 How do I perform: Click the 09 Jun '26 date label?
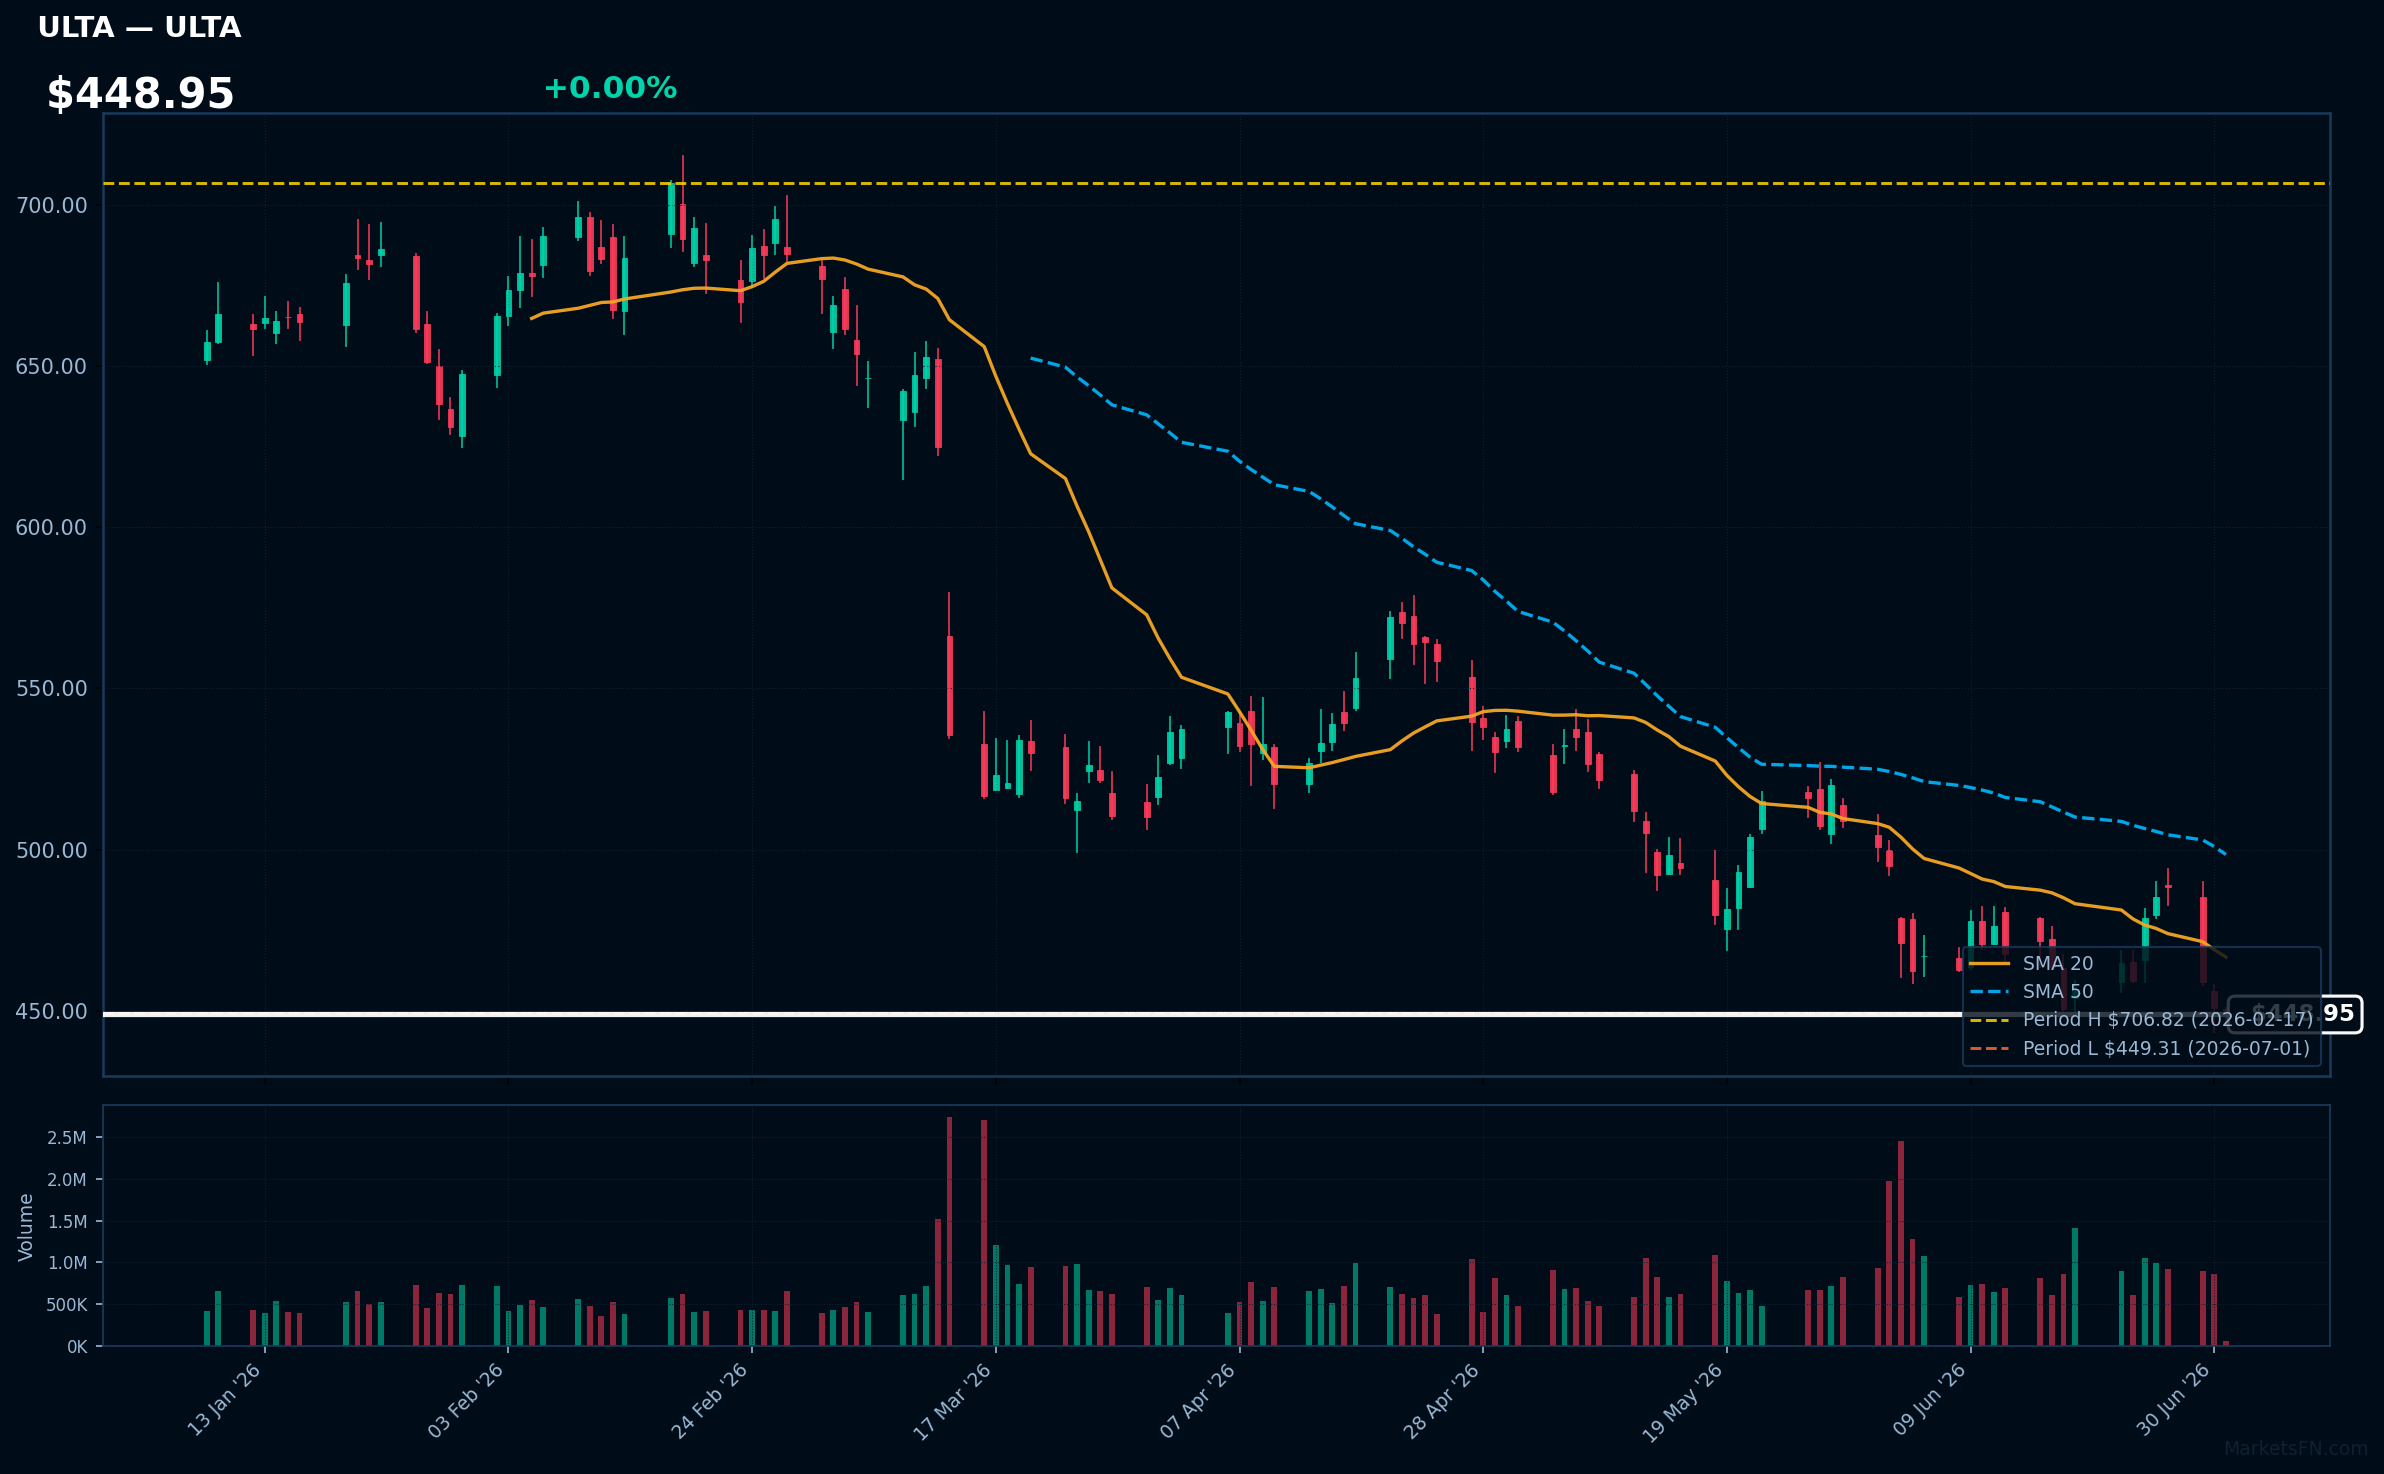tap(1929, 1399)
